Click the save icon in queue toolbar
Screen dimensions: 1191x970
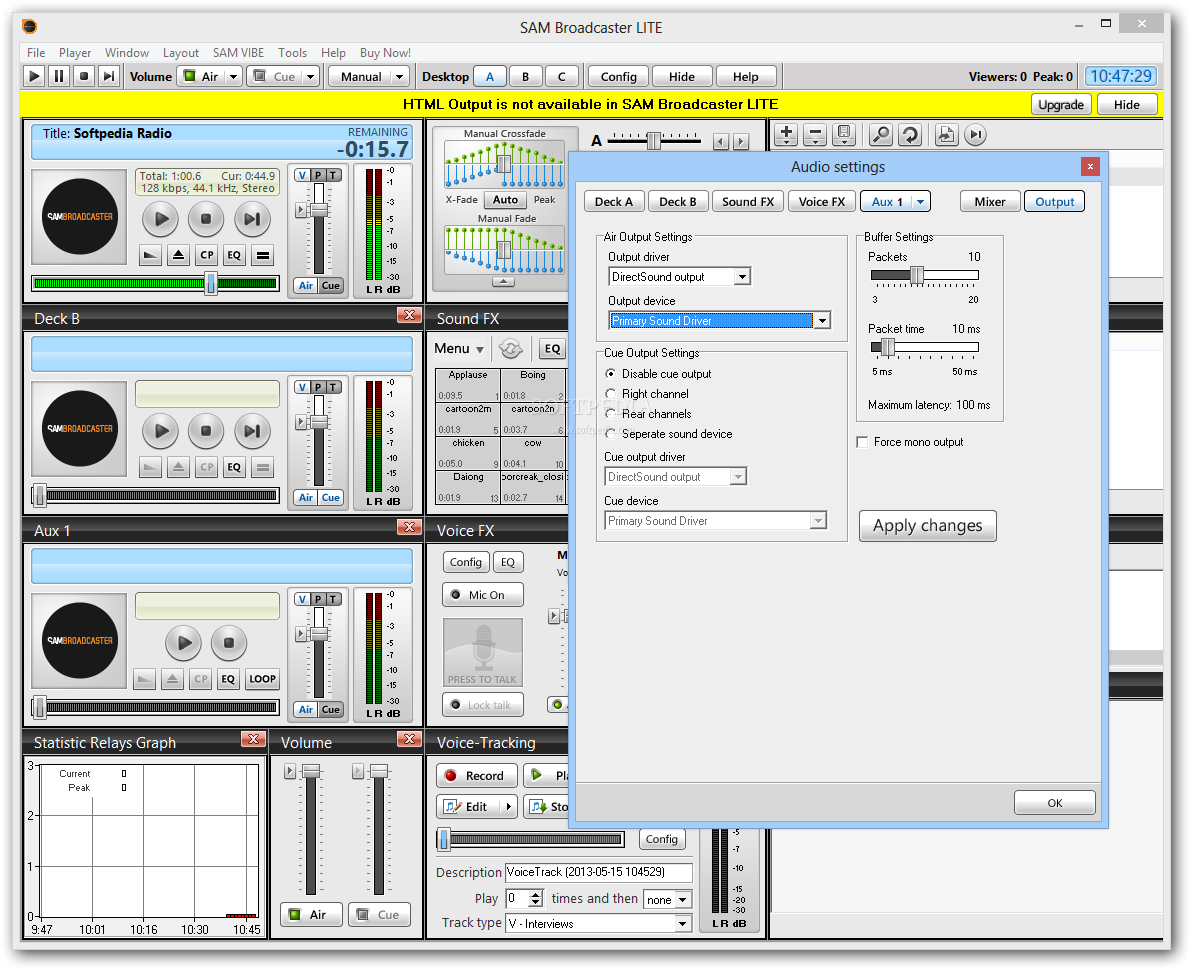[843, 135]
